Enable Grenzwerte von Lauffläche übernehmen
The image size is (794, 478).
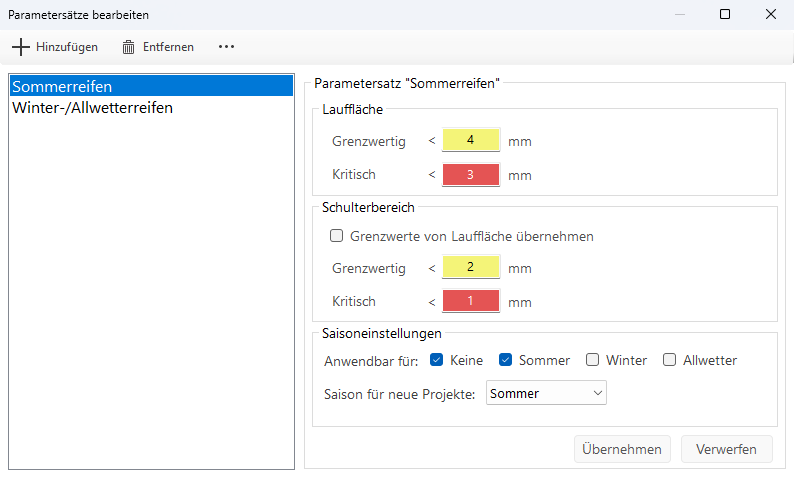pos(337,237)
